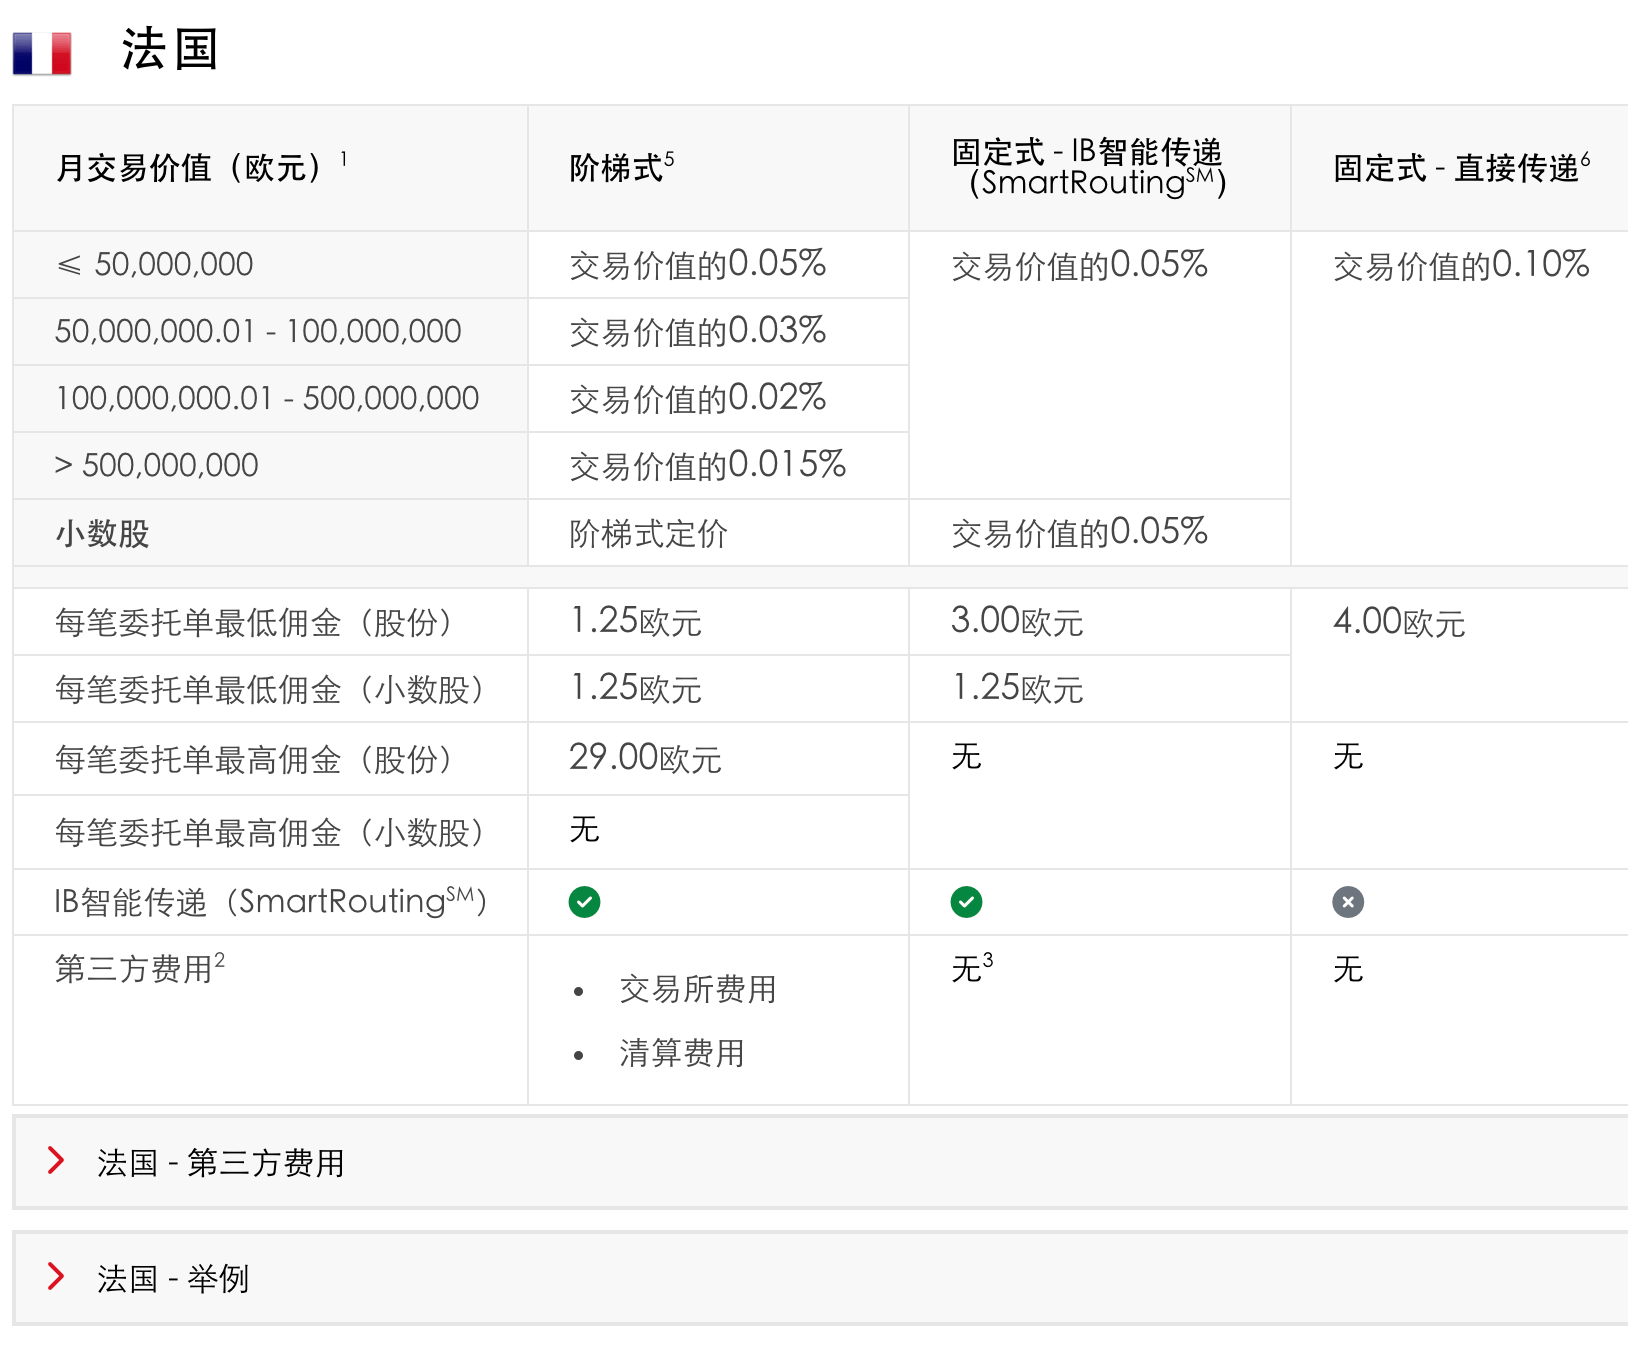This screenshot has width=1628, height=1348.
Task: Click the 法国 page heading
Action: (x=169, y=50)
